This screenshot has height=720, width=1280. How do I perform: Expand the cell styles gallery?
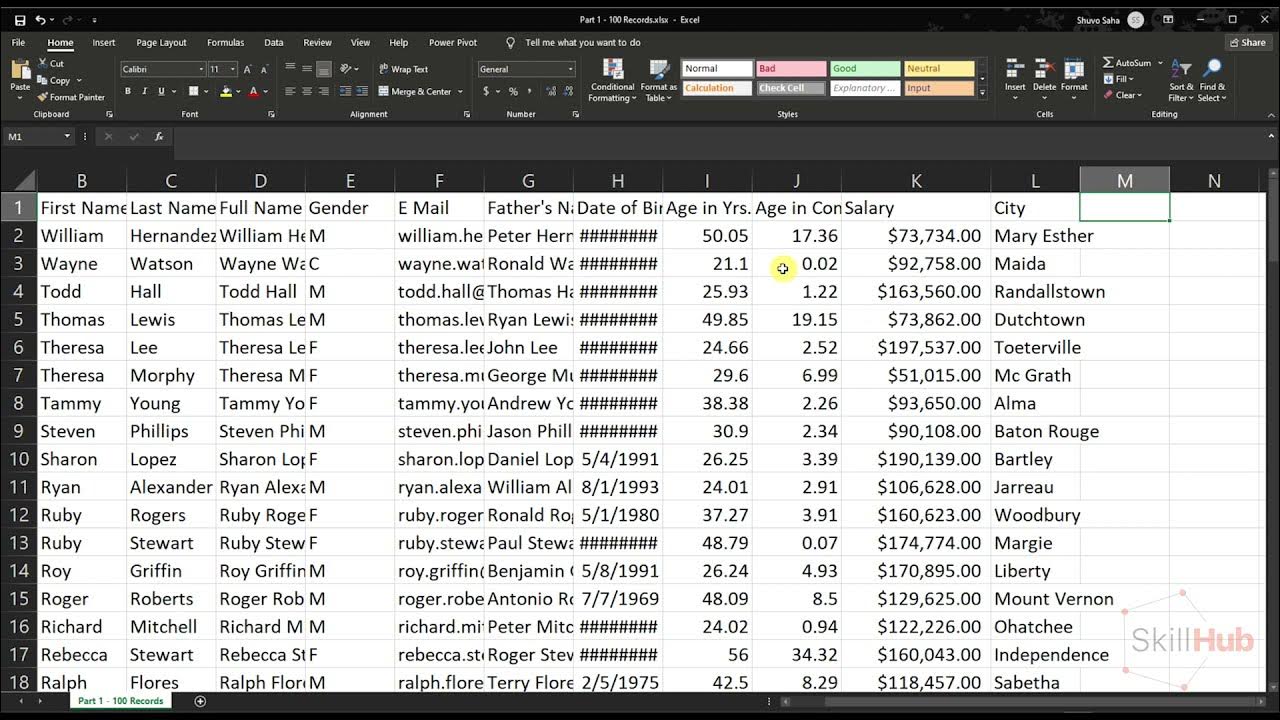pyautogui.click(x=982, y=92)
